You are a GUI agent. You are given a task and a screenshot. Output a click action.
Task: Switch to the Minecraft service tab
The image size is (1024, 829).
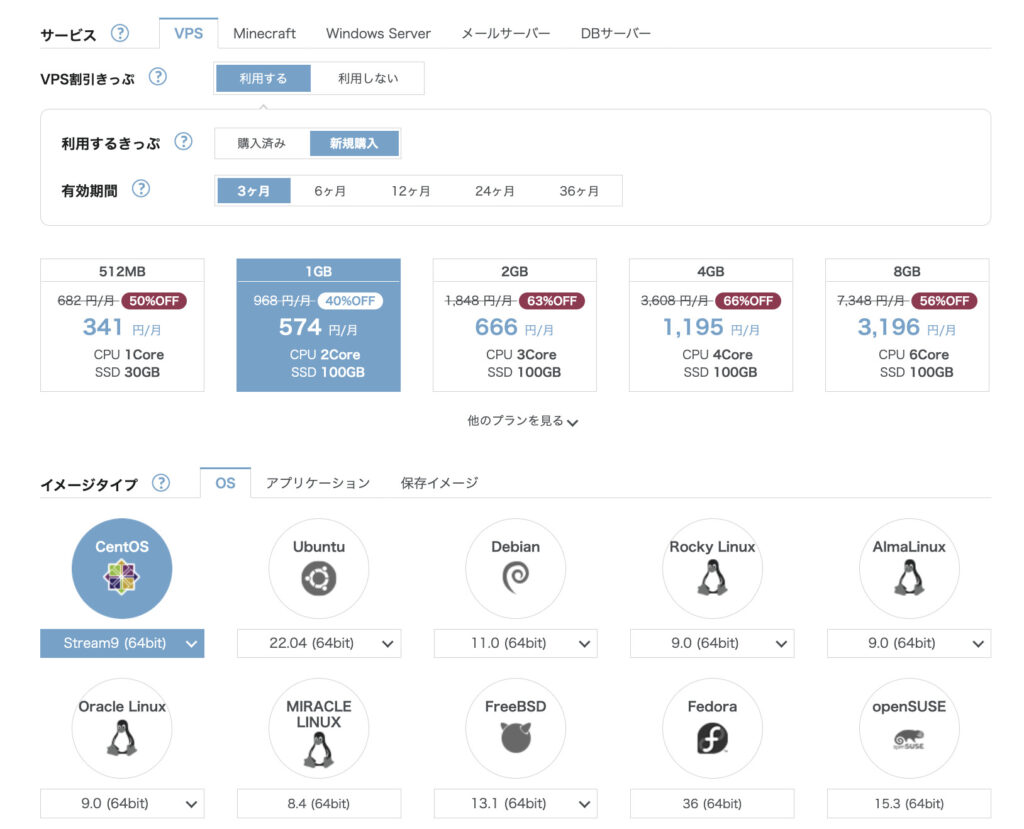[264, 33]
